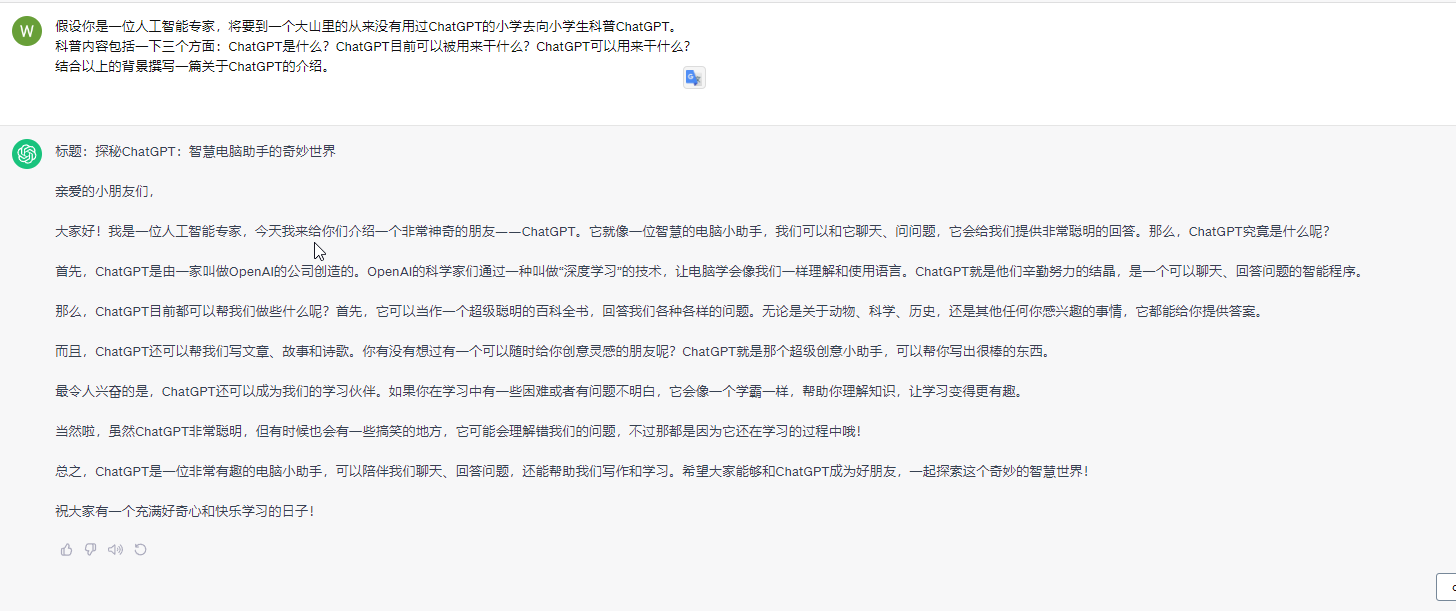Click the response title line 标题：探秘ChatGPT
The height and width of the screenshot is (611, 1456).
click(x=195, y=151)
